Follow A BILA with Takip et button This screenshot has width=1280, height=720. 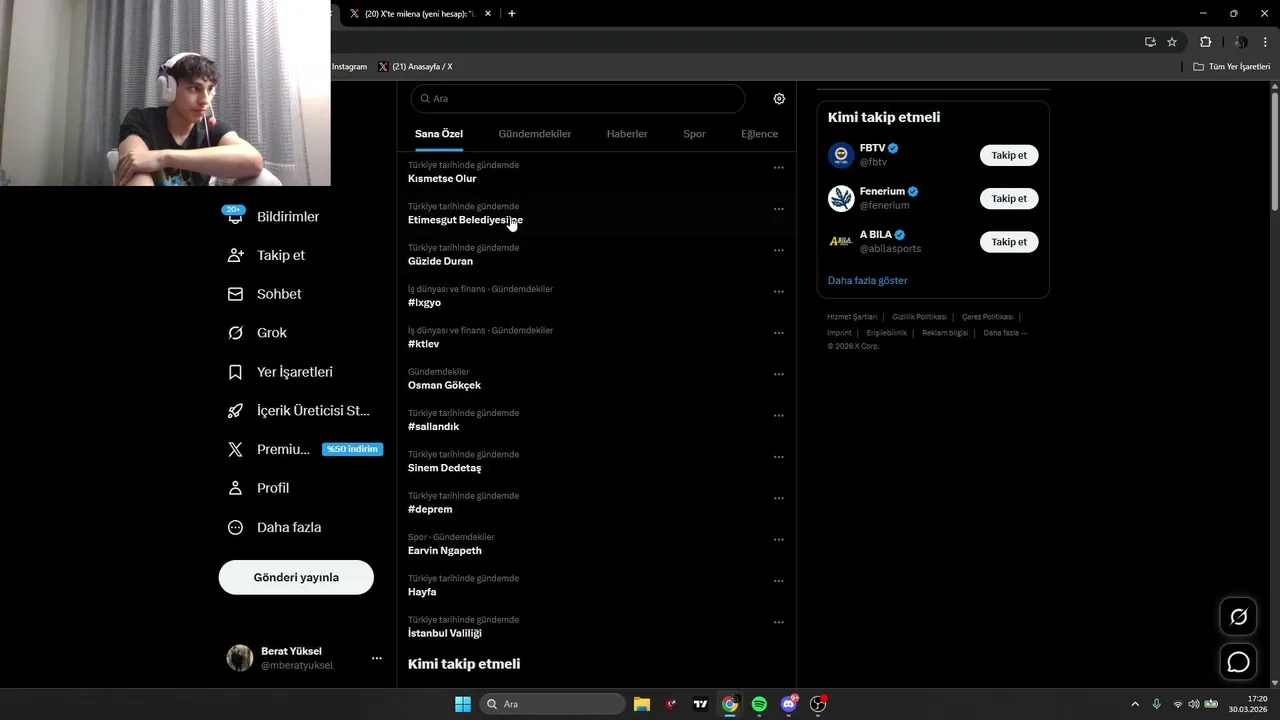[1009, 241]
